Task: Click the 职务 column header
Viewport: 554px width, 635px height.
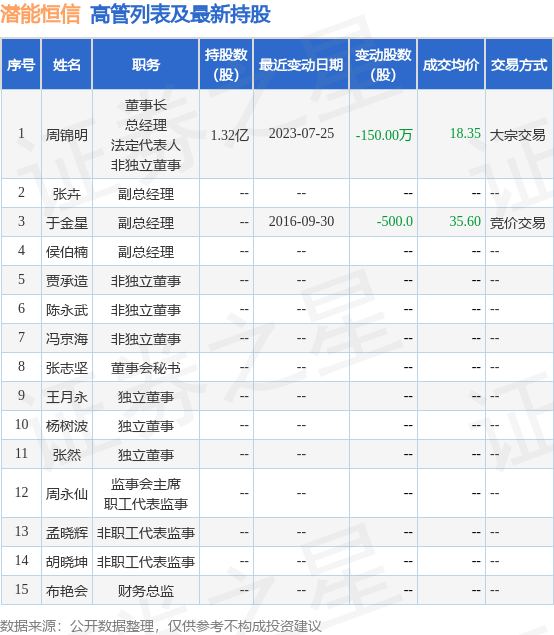Action: pos(146,64)
